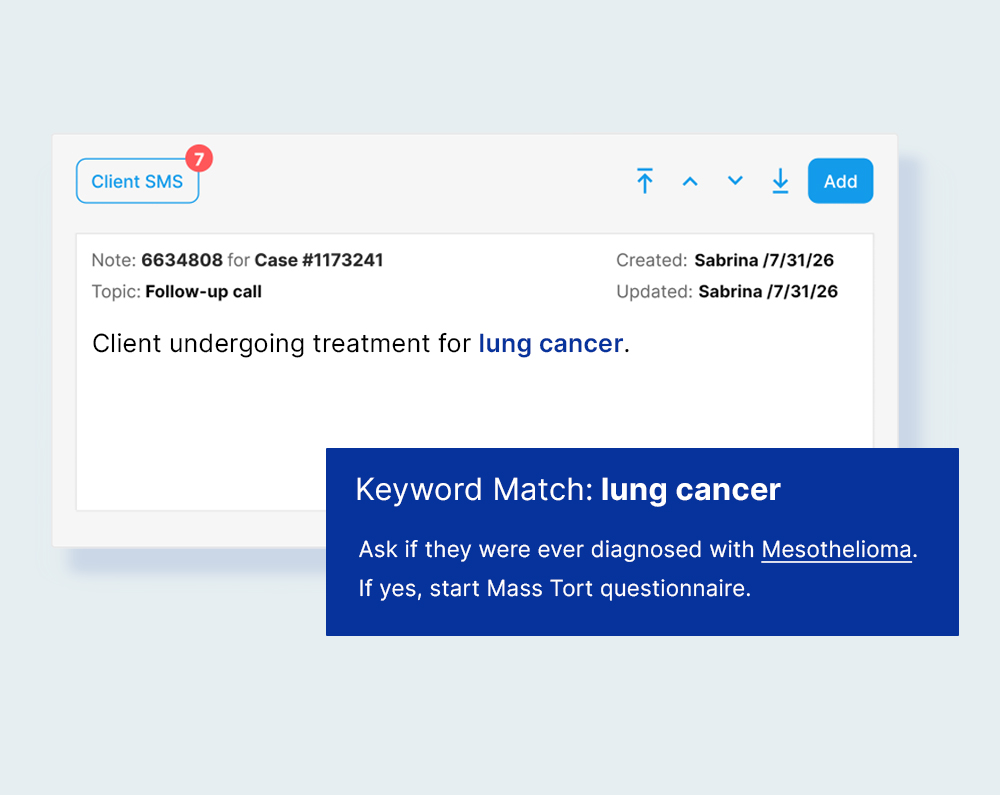Jump to last note arrow icon
This screenshot has height=795, width=1000.
click(780, 181)
